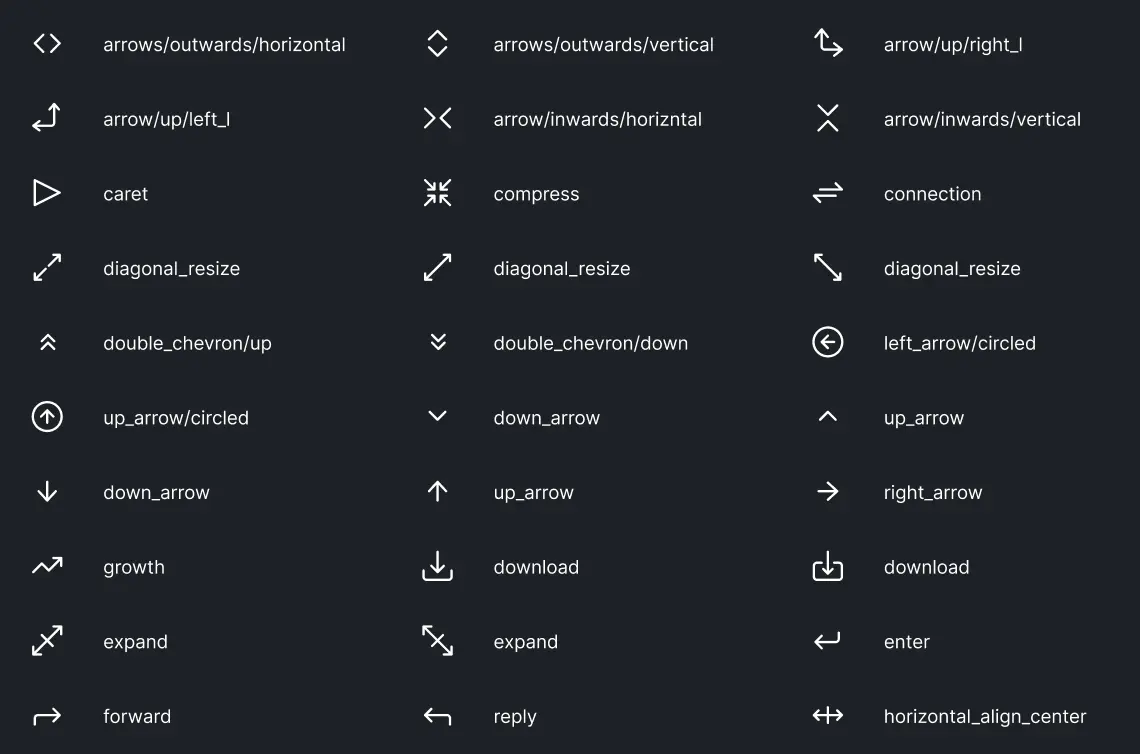Image resolution: width=1140 pixels, height=754 pixels.
Task: Click the caret icon
Action: [47, 193]
